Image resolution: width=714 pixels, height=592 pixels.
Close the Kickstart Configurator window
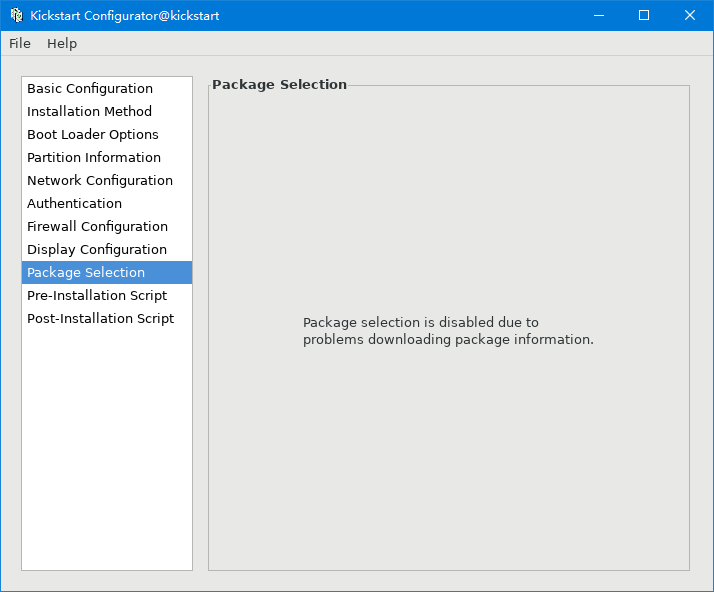pyautogui.click(x=690, y=15)
